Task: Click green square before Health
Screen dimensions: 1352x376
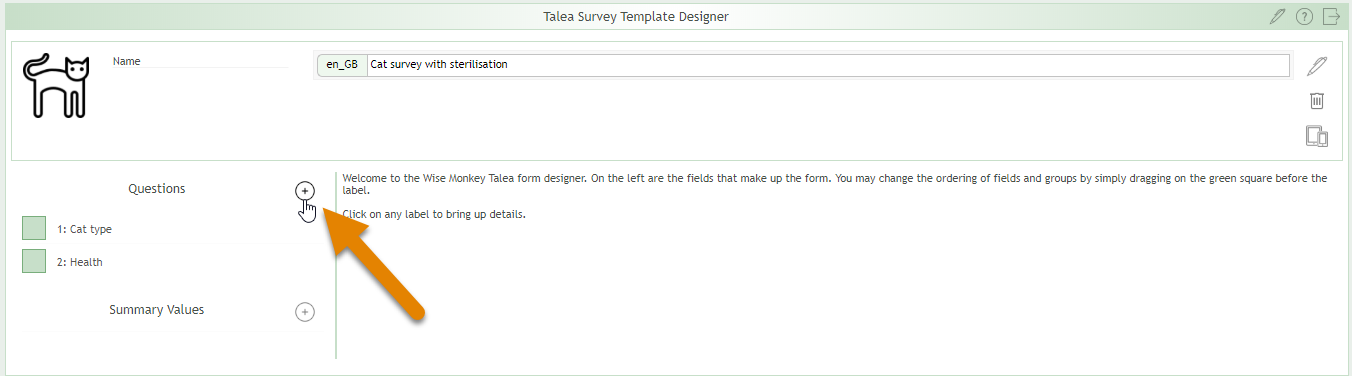Action: point(34,262)
